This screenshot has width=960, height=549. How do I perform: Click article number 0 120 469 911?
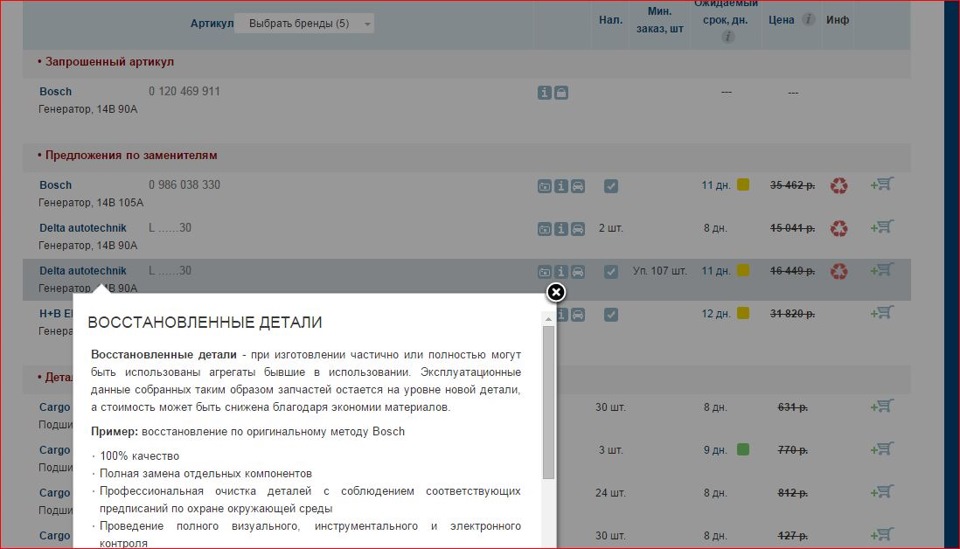(184, 91)
